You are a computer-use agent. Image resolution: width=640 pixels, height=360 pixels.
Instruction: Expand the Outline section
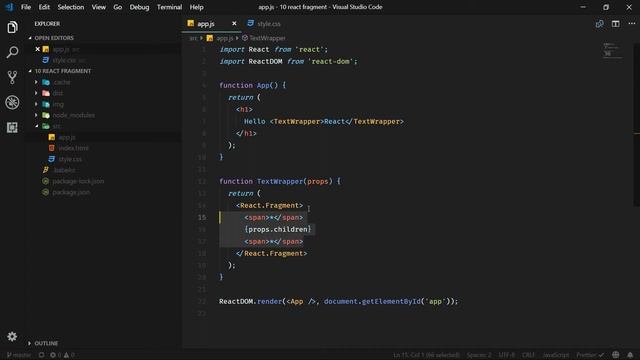(x=46, y=343)
